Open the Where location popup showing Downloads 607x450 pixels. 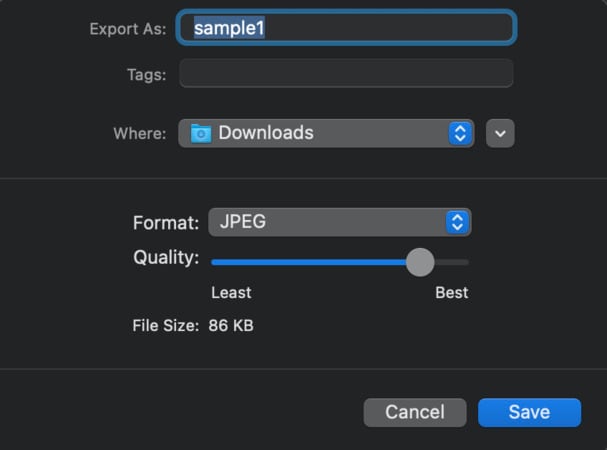(x=326, y=133)
